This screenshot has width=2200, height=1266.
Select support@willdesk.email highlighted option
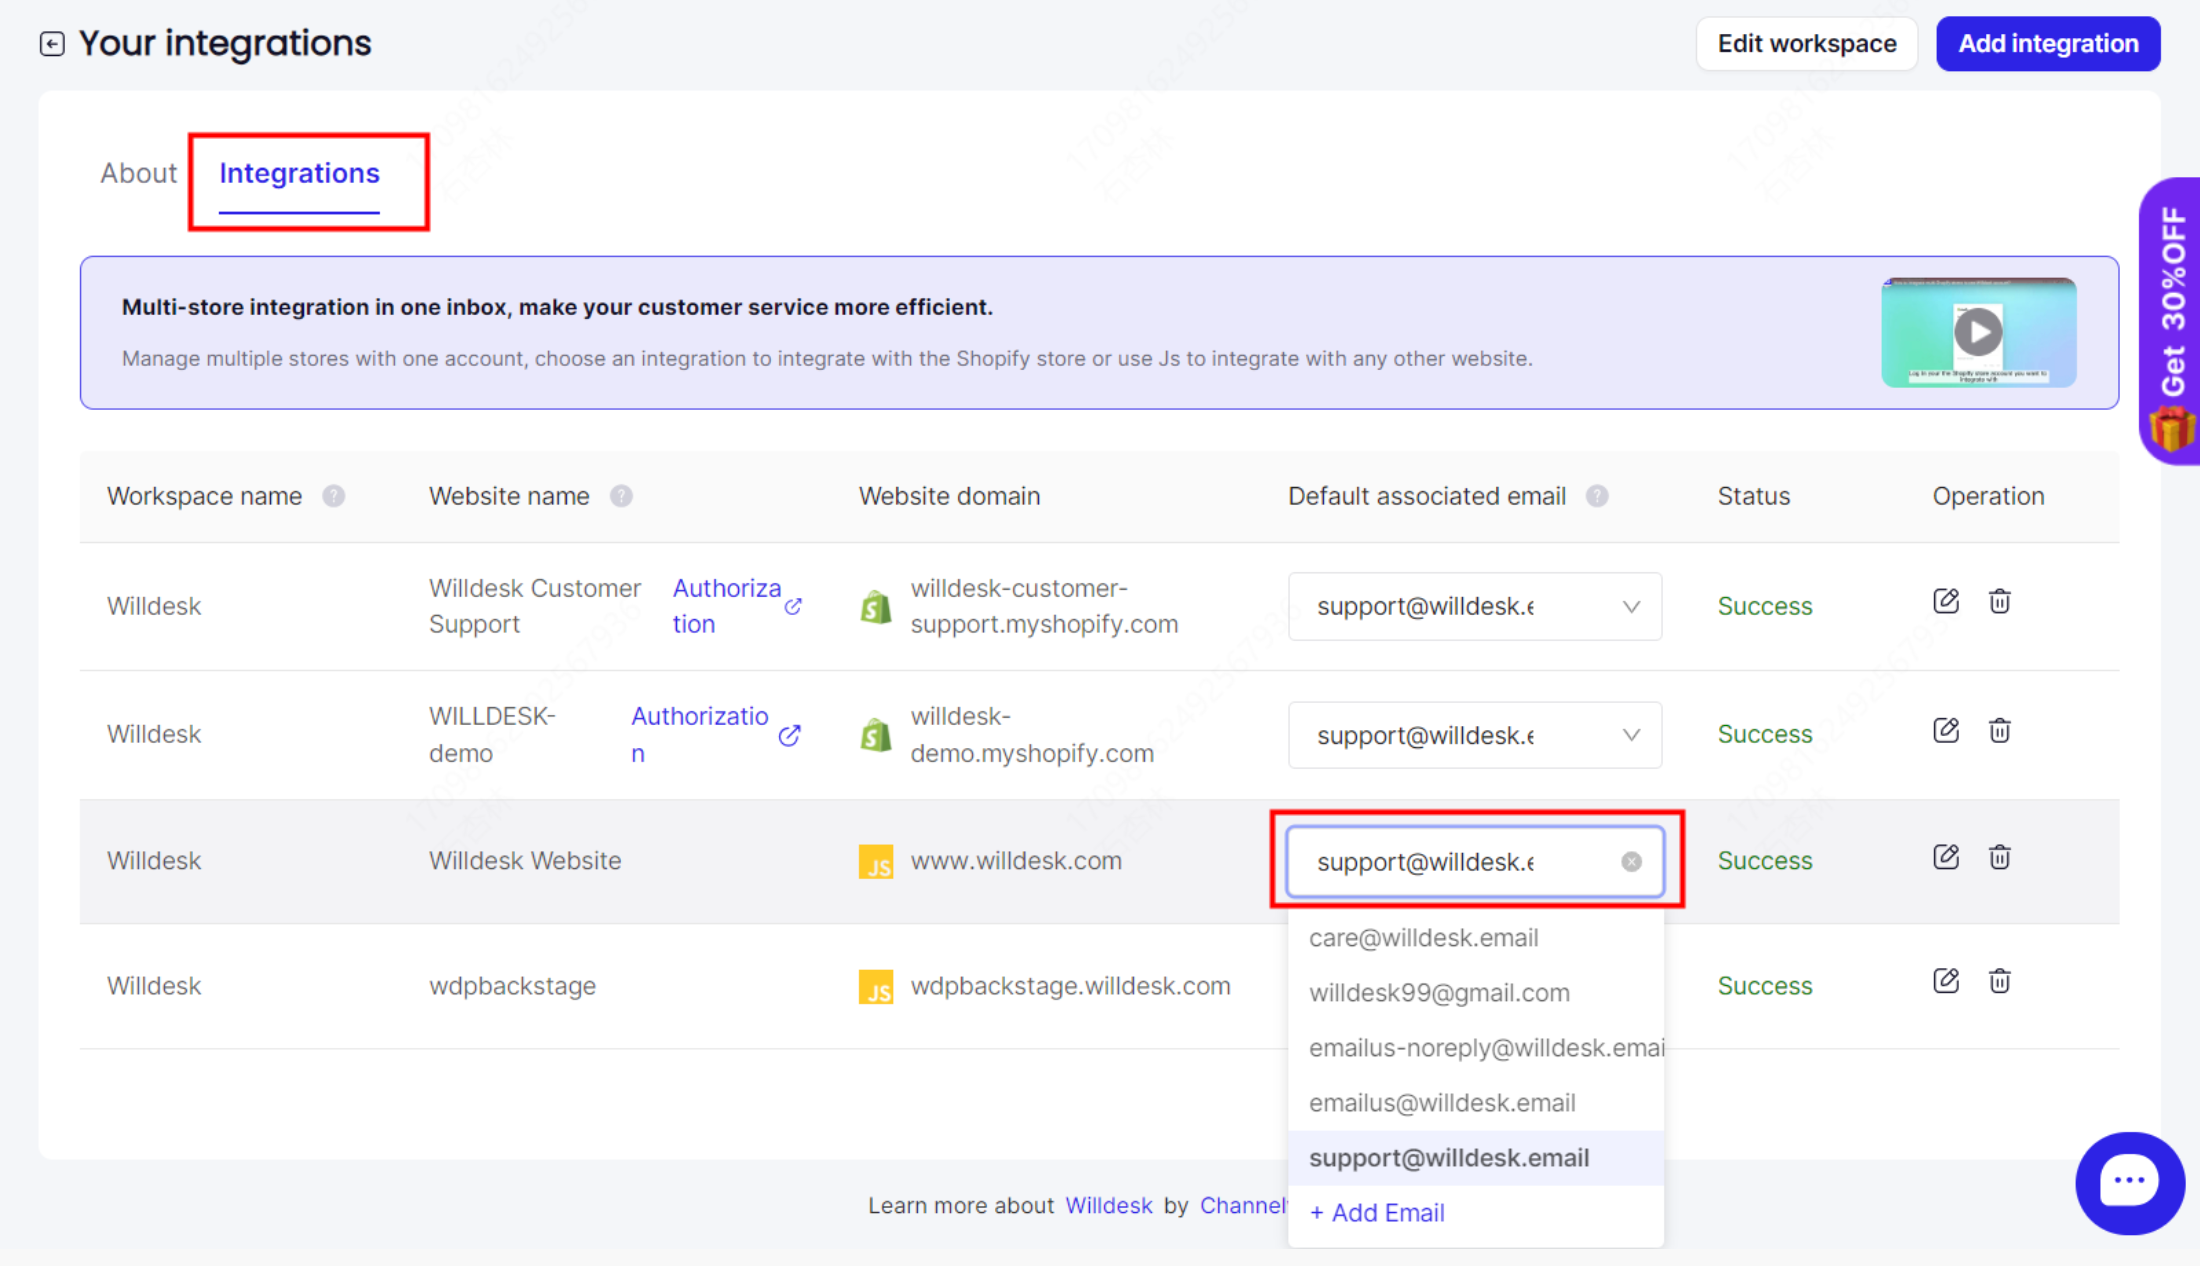tap(1476, 1158)
